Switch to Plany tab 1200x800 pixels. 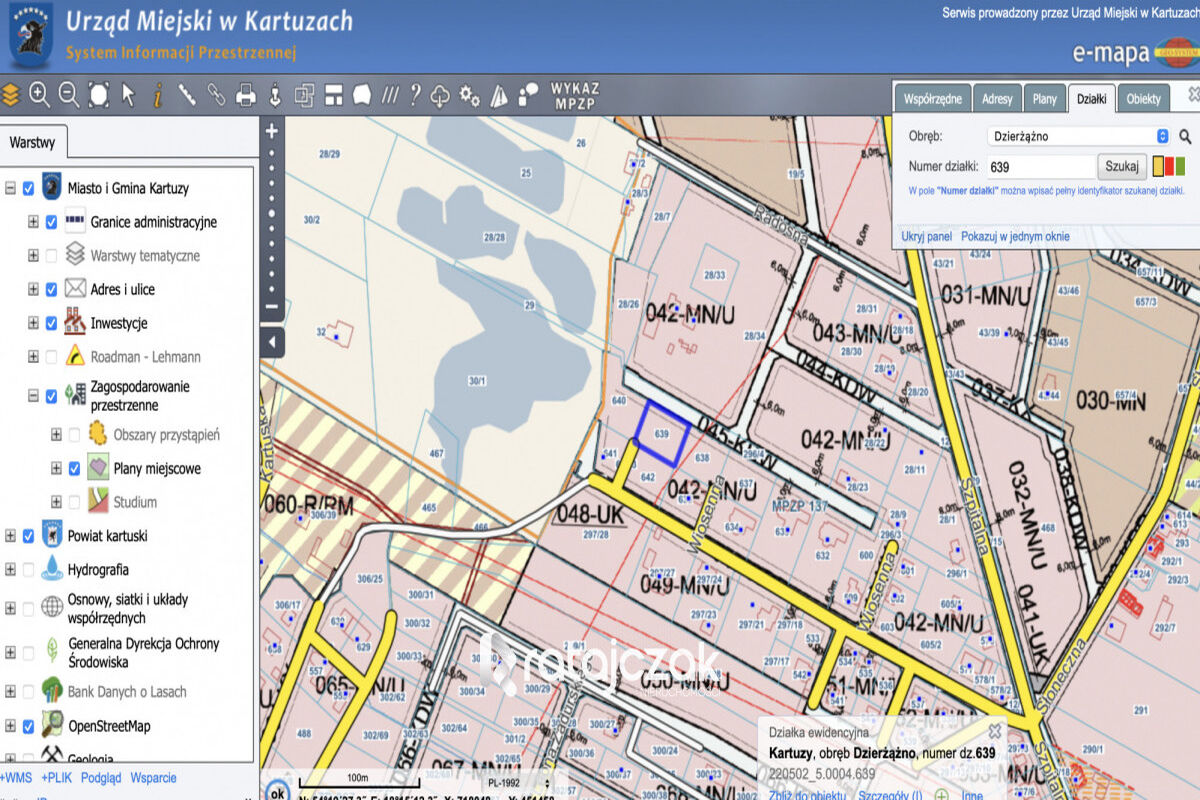click(x=1045, y=99)
